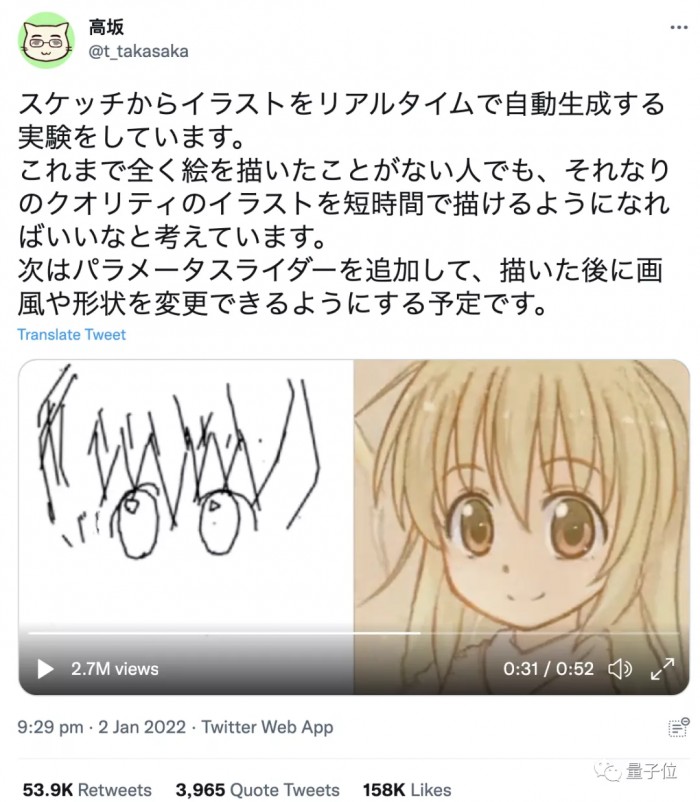Image resolution: width=700 pixels, height=802 pixels.
Task: Click the generated anime illustration
Action: click(522, 491)
